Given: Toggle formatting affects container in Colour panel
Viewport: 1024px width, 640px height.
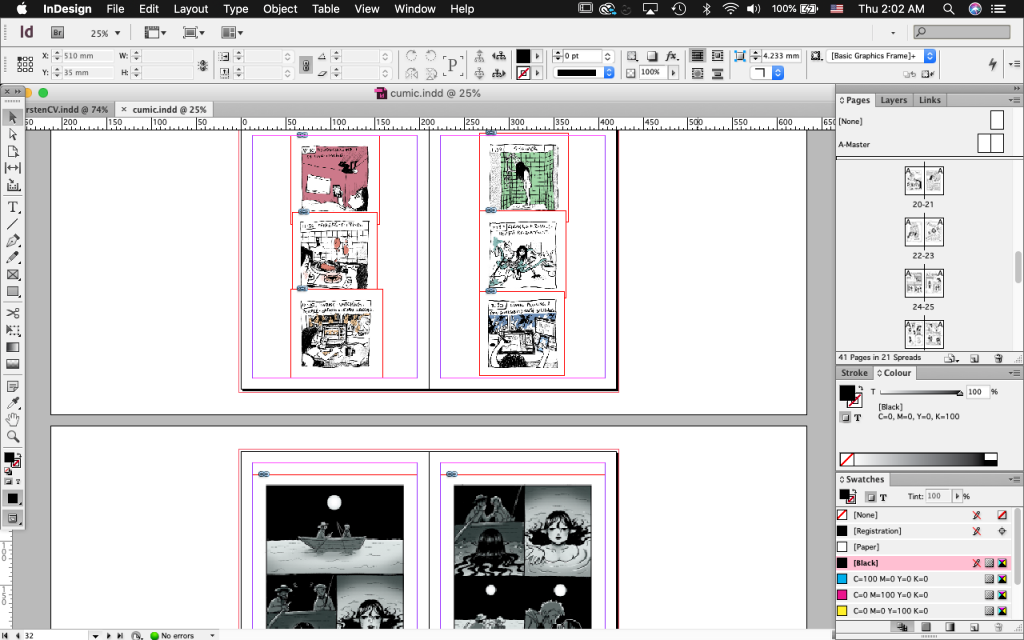Looking at the screenshot, I should 845,417.
